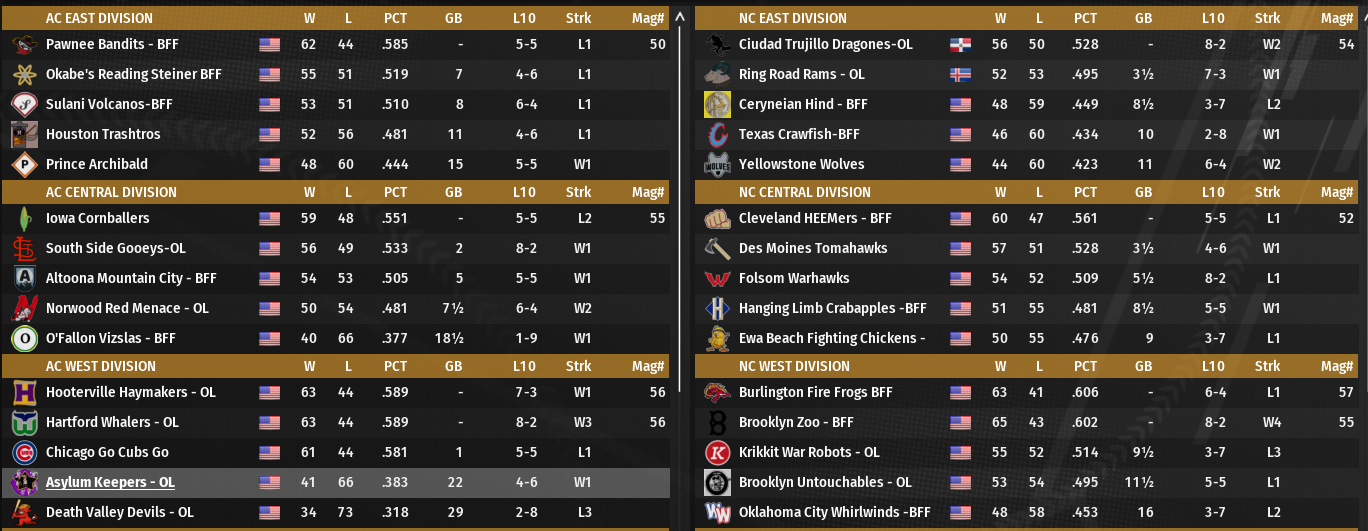Click the NC Central Division header
Image resolution: width=1368 pixels, height=531 pixels.
coord(807,192)
